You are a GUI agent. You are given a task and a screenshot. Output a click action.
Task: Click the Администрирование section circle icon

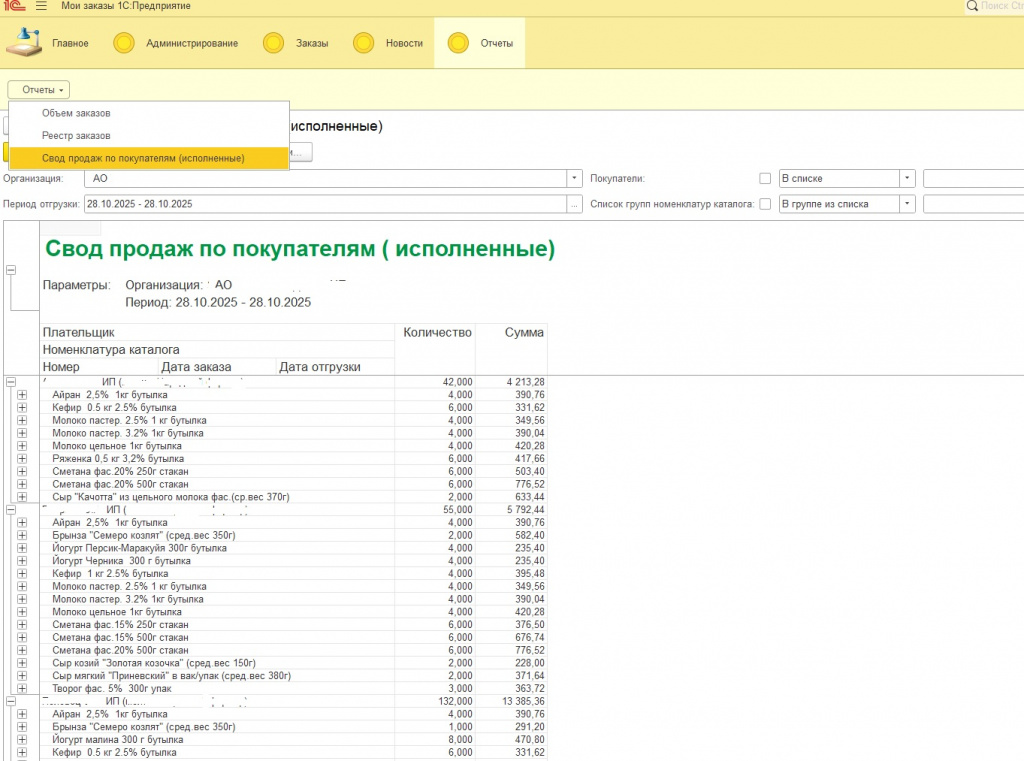point(124,43)
